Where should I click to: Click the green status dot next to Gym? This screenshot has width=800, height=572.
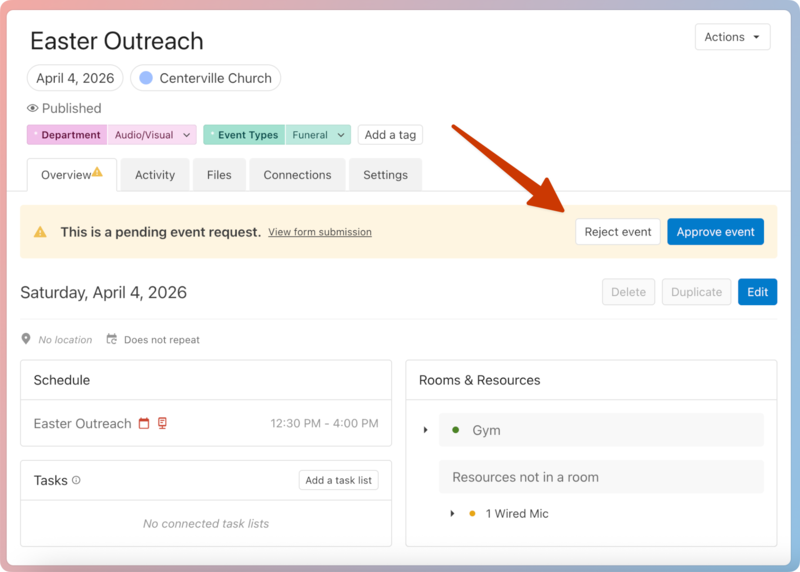456,430
